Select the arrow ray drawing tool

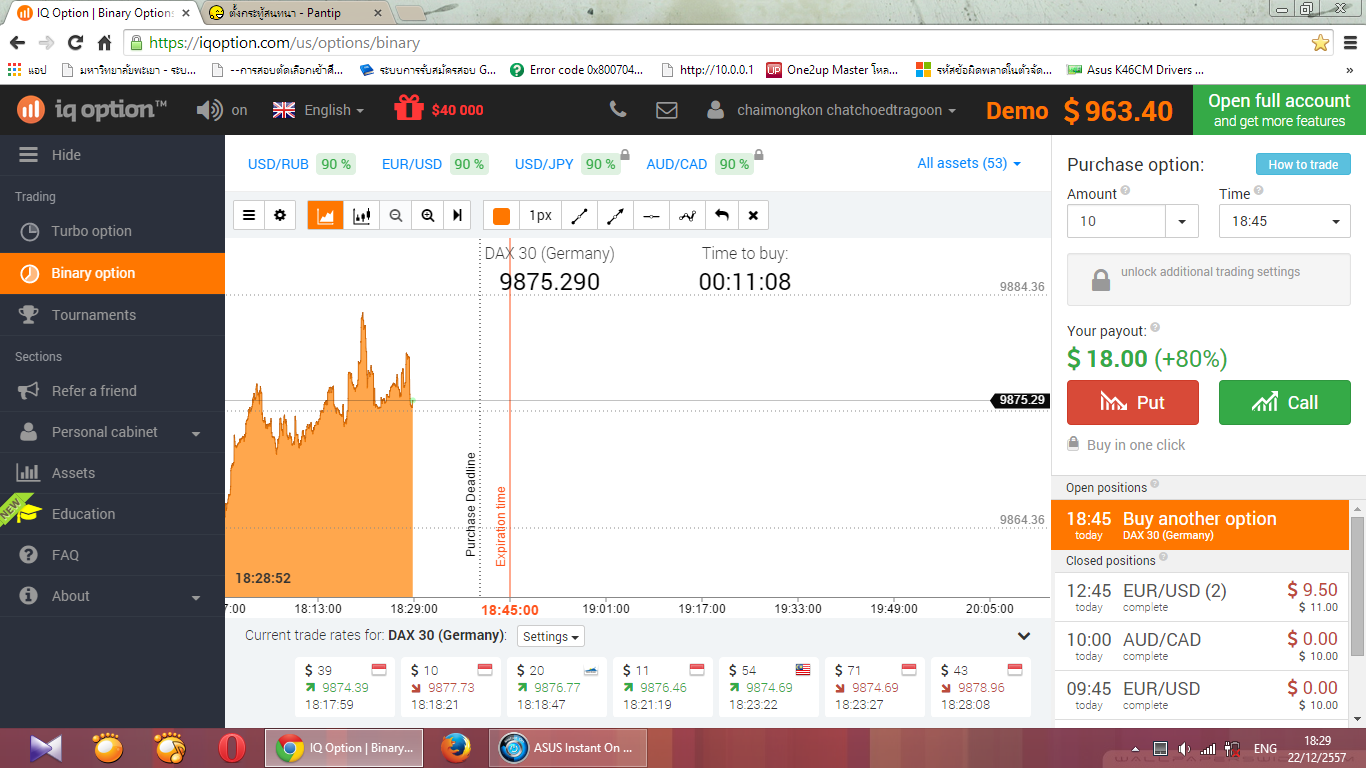[615, 215]
